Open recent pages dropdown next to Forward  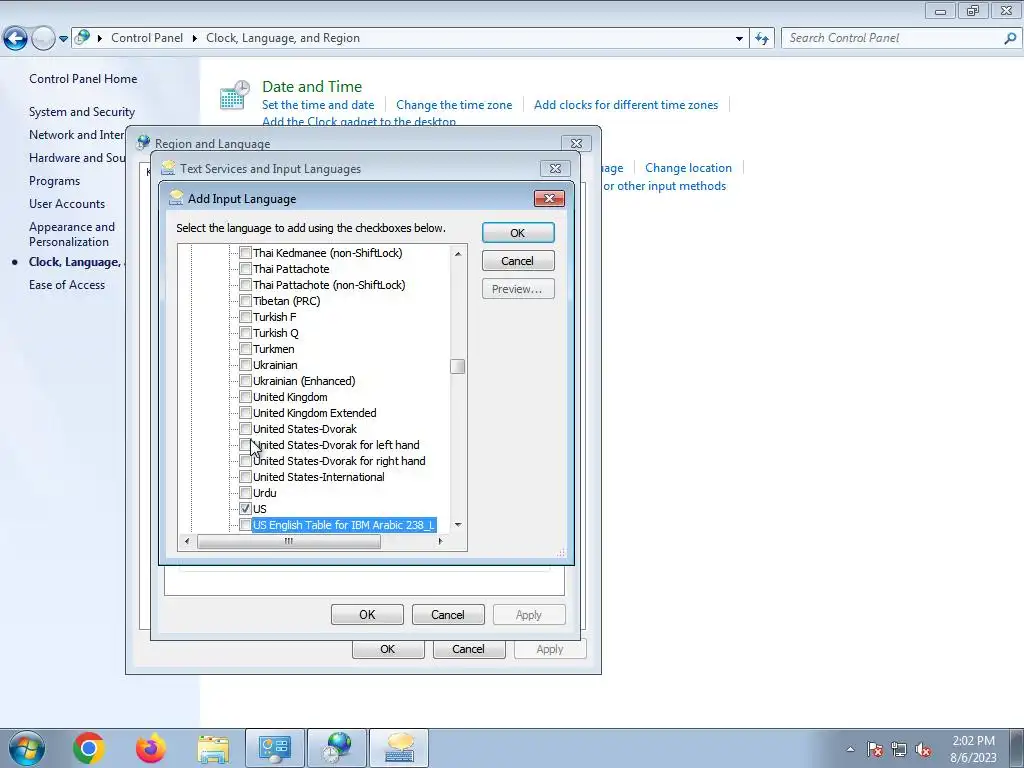pyautogui.click(x=63, y=39)
